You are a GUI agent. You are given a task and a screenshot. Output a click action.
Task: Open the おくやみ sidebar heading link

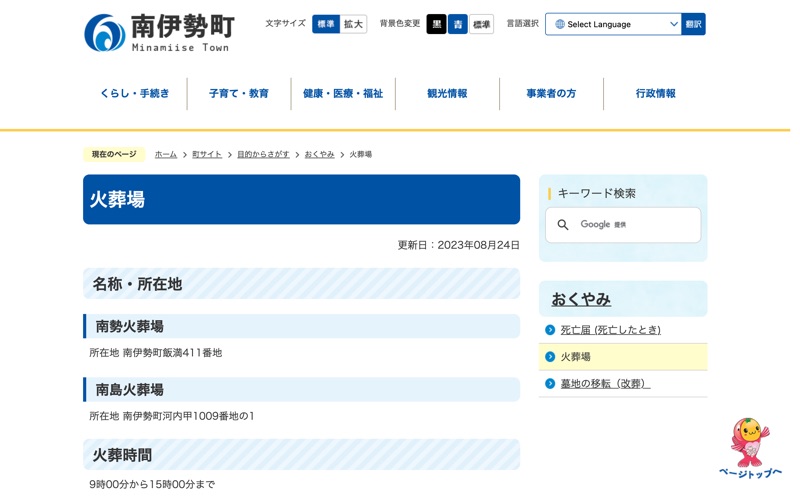click(581, 299)
